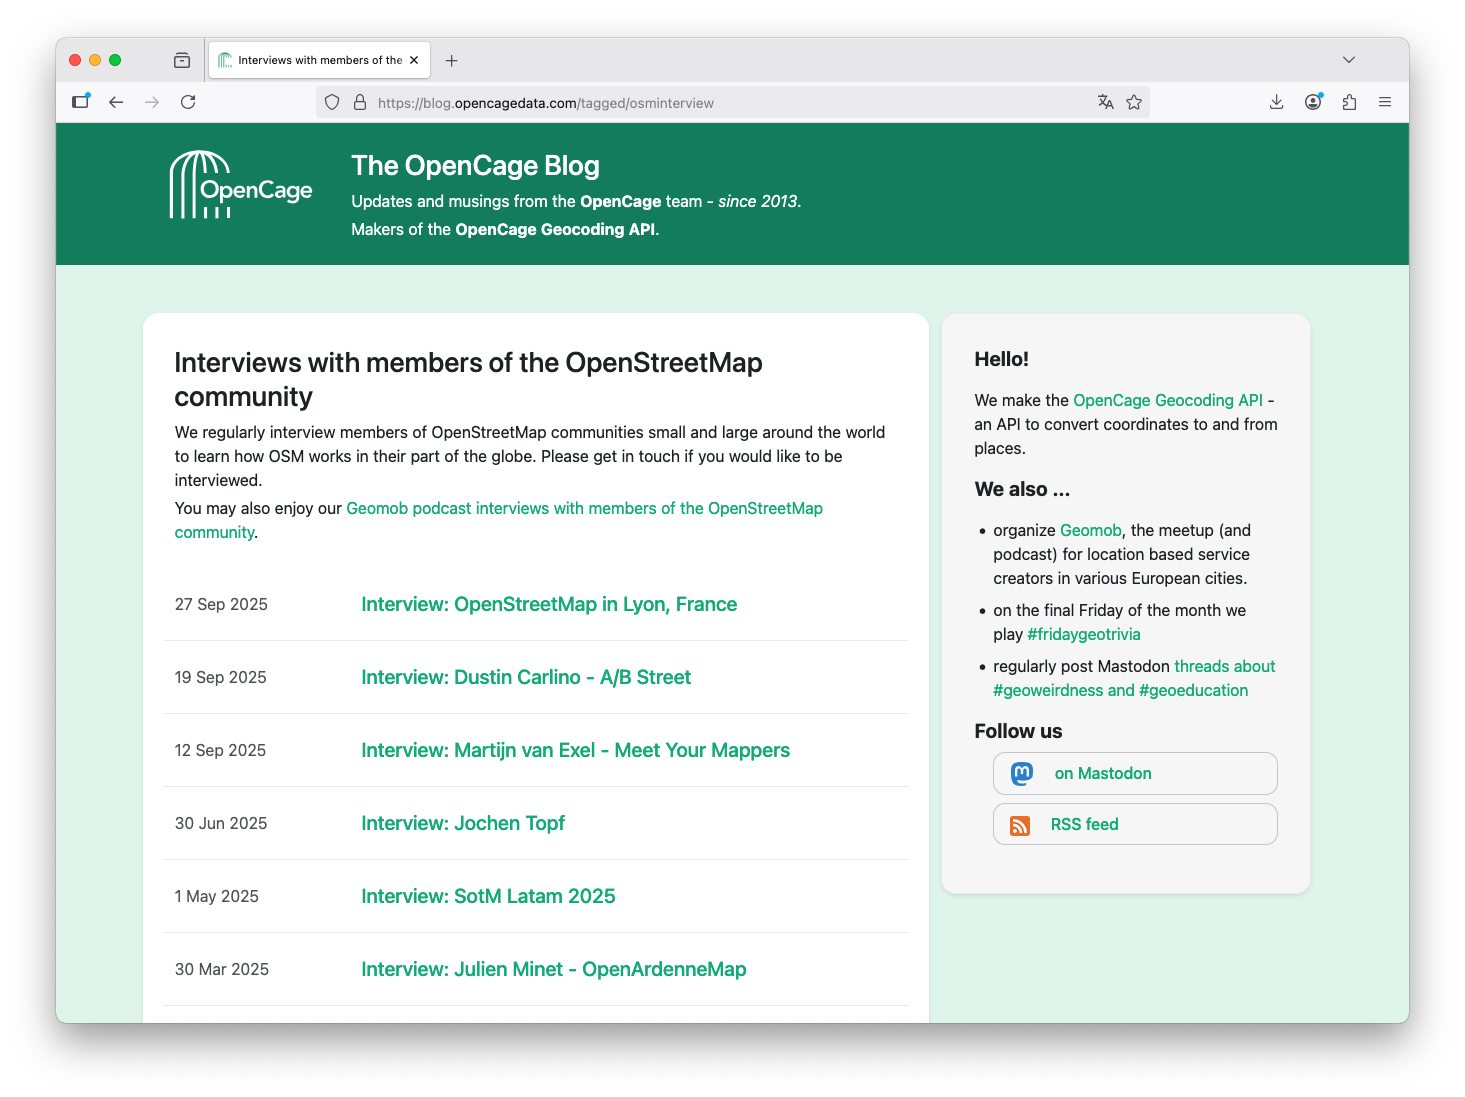Viewport: 1465px width, 1097px height.
Task: Open the RSS feed button
Action: [x=1134, y=824]
